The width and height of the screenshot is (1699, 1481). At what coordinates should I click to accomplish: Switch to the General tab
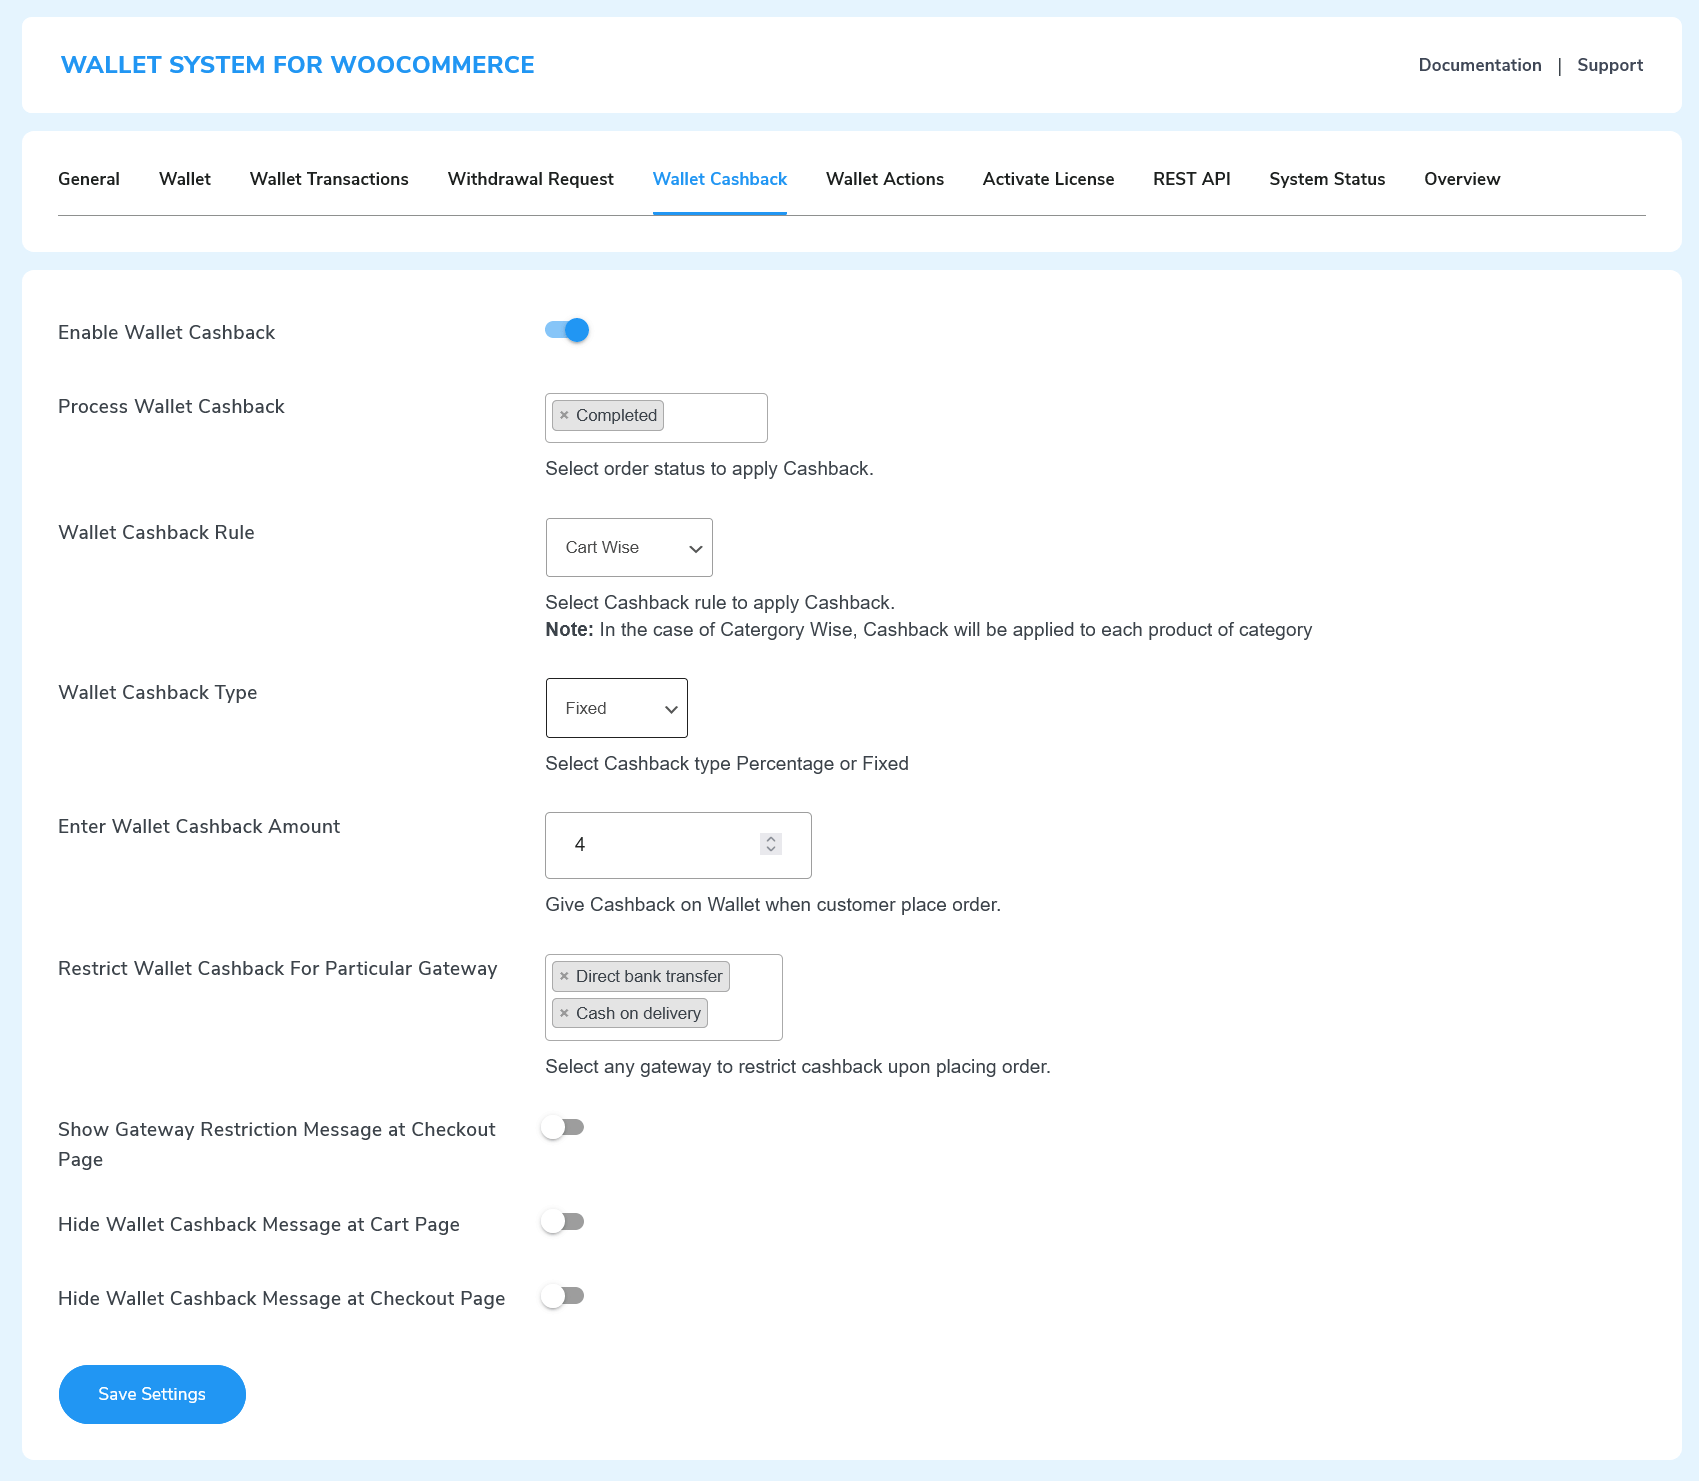89,179
